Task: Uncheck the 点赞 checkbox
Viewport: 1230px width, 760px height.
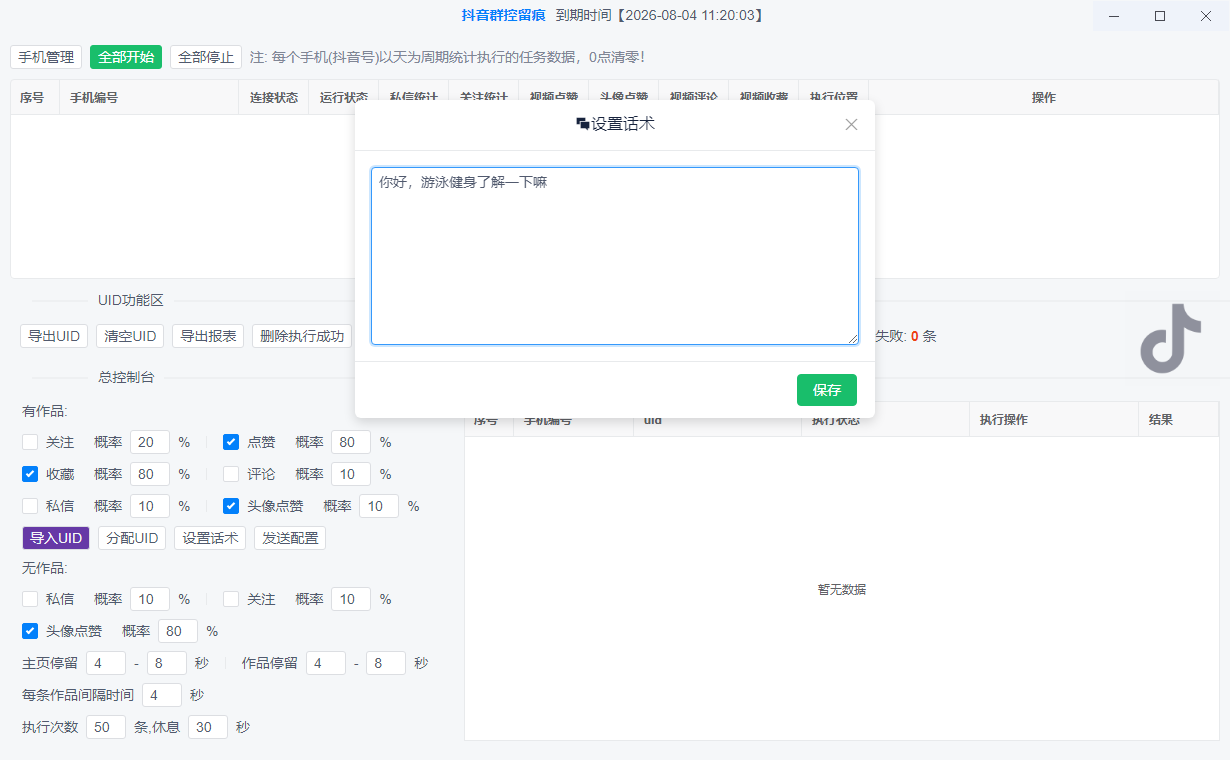Action: coord(231,442)
